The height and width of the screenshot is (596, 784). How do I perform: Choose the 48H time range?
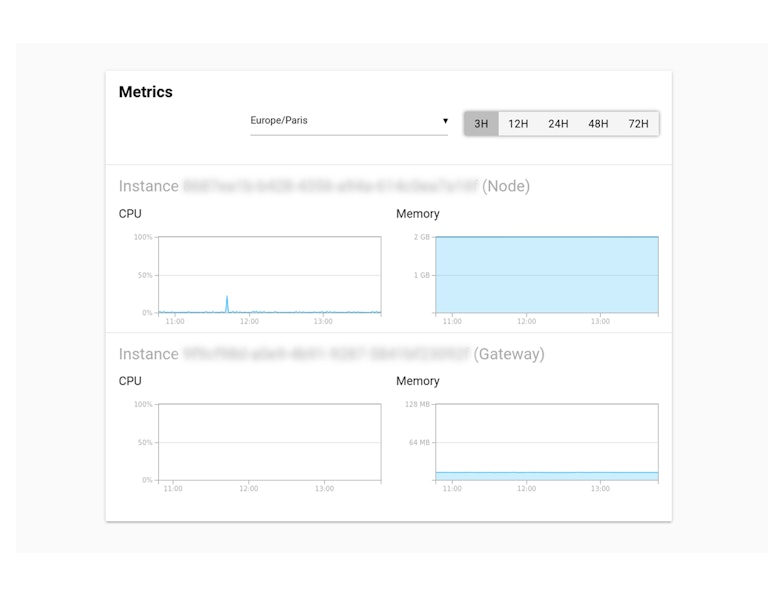[598, 124]
